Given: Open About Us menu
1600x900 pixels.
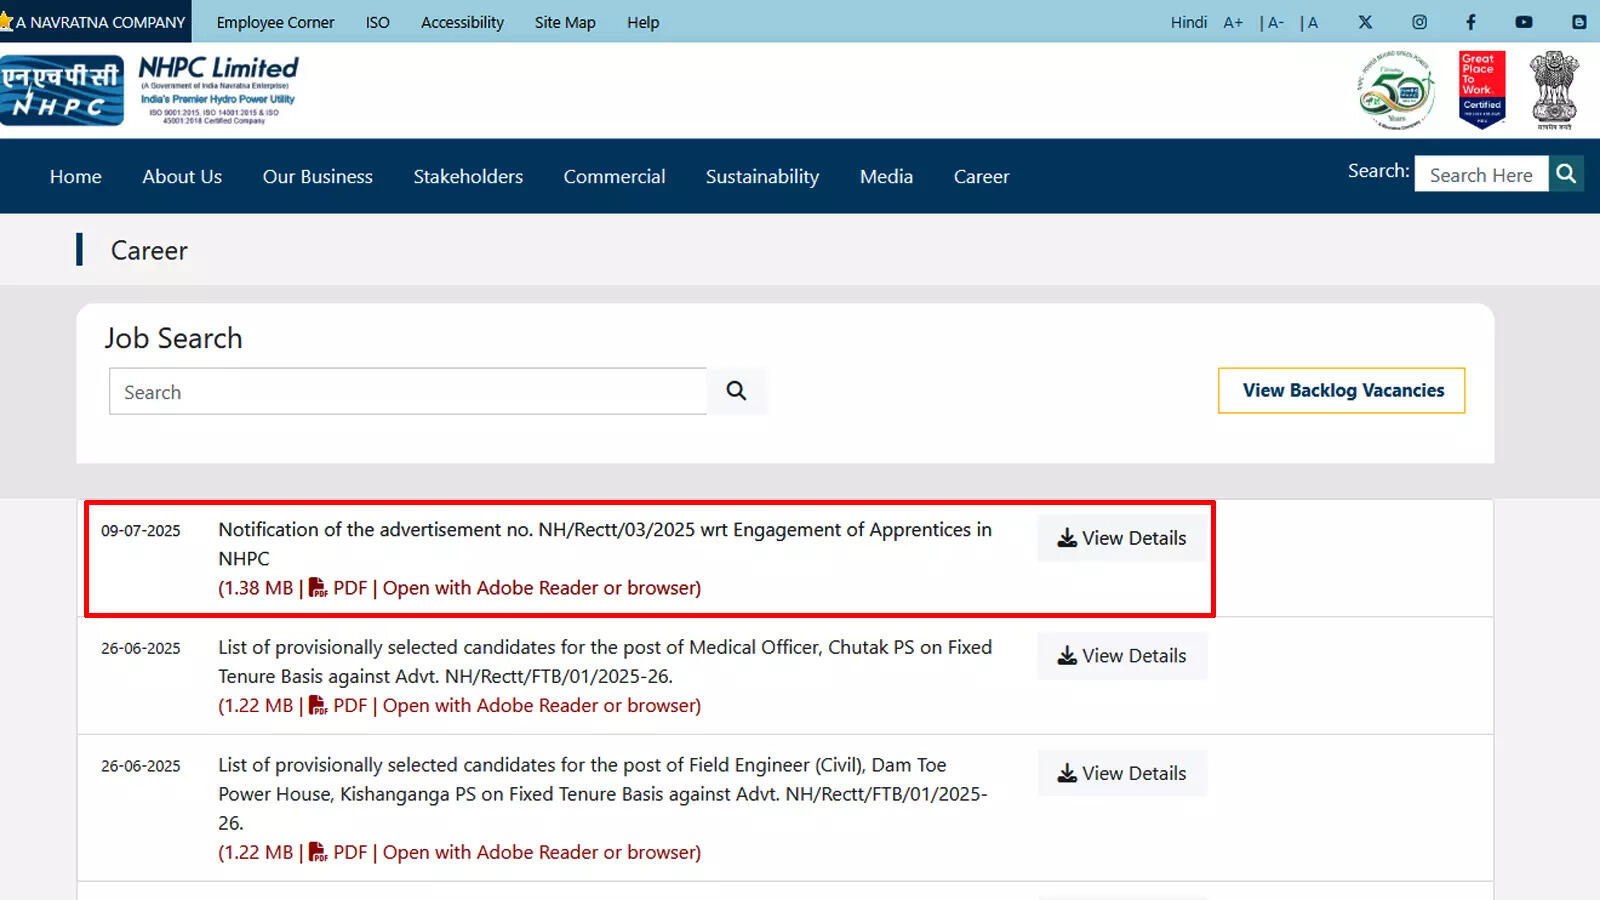Looking at the screenshot, I should [182, 176].
